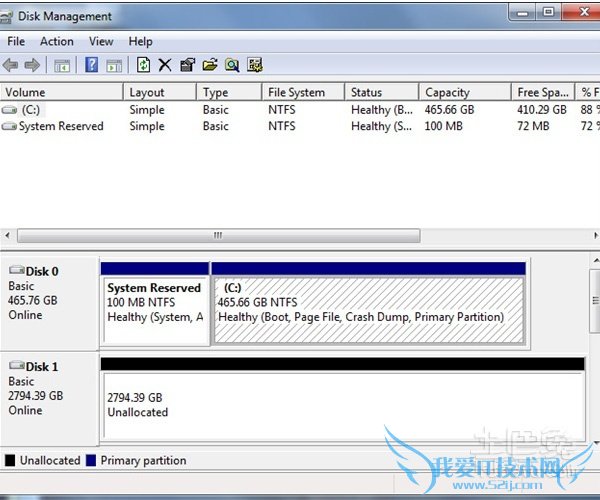
Task: Click the Back arrow toolbar icon
Action: tap(11, 65)
